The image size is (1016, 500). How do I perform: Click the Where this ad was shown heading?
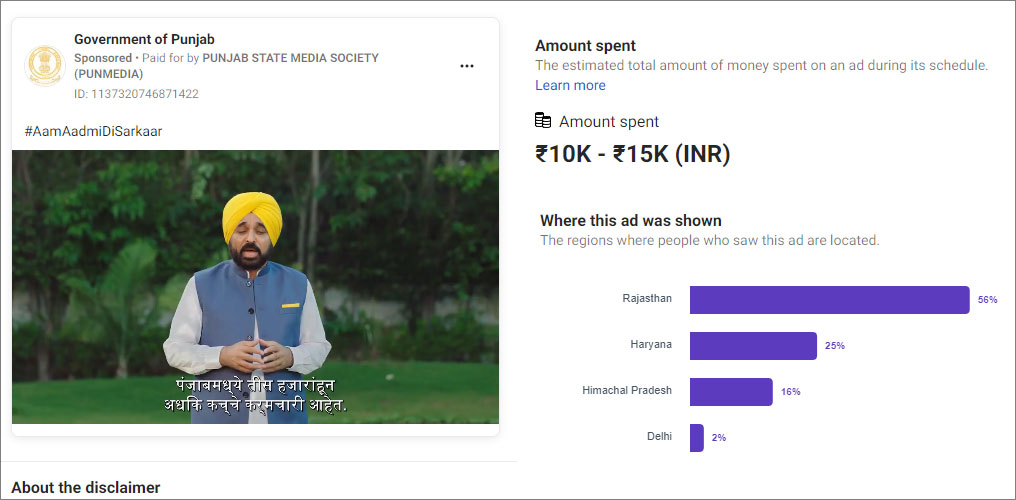(x=630, y=220)
